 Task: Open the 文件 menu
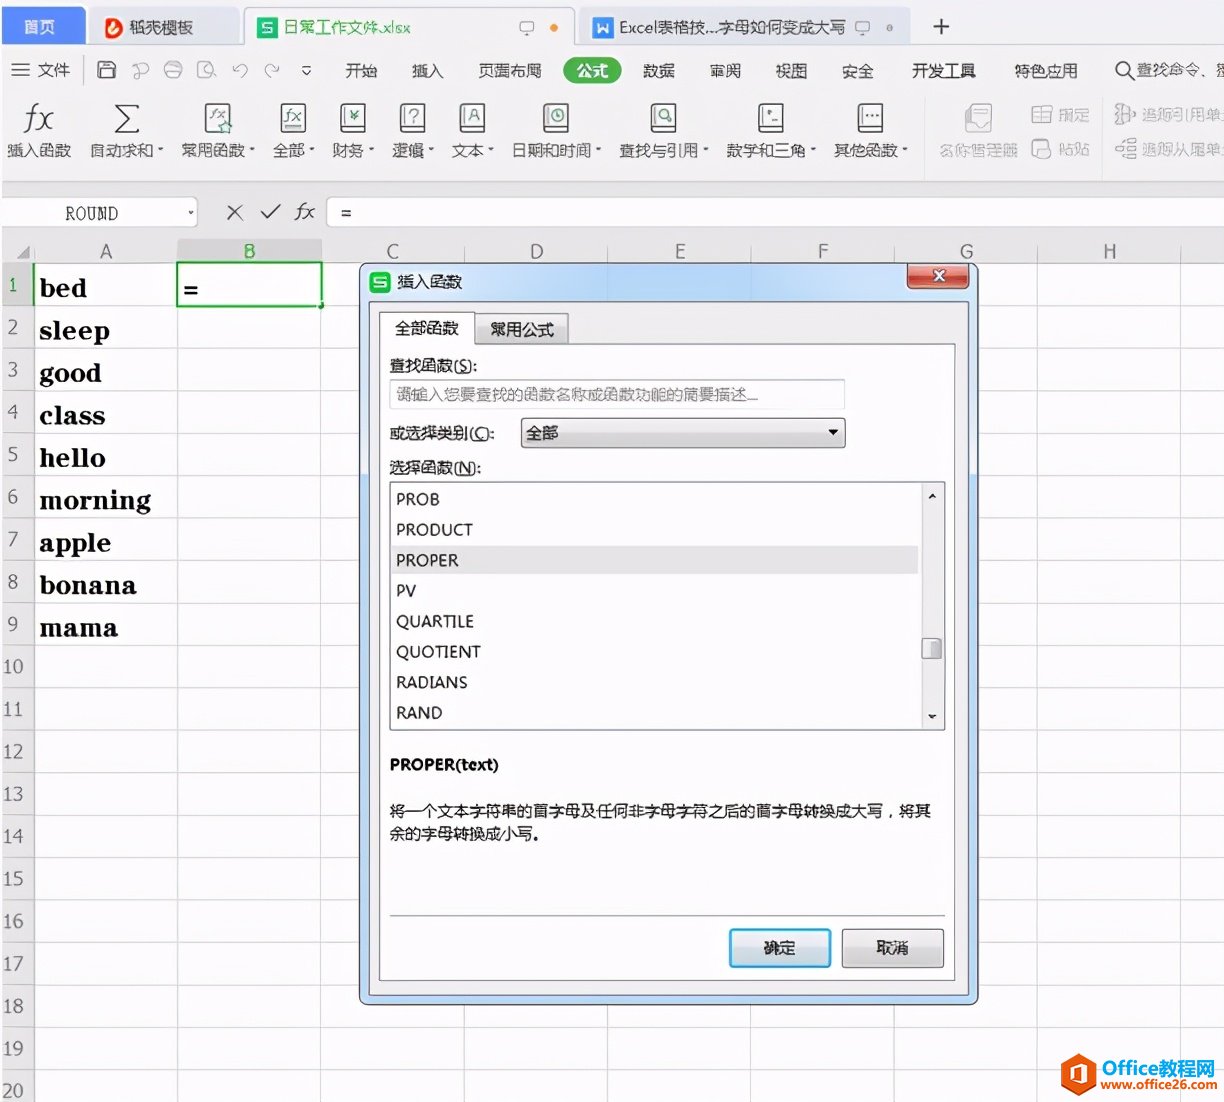pos(41,70)
